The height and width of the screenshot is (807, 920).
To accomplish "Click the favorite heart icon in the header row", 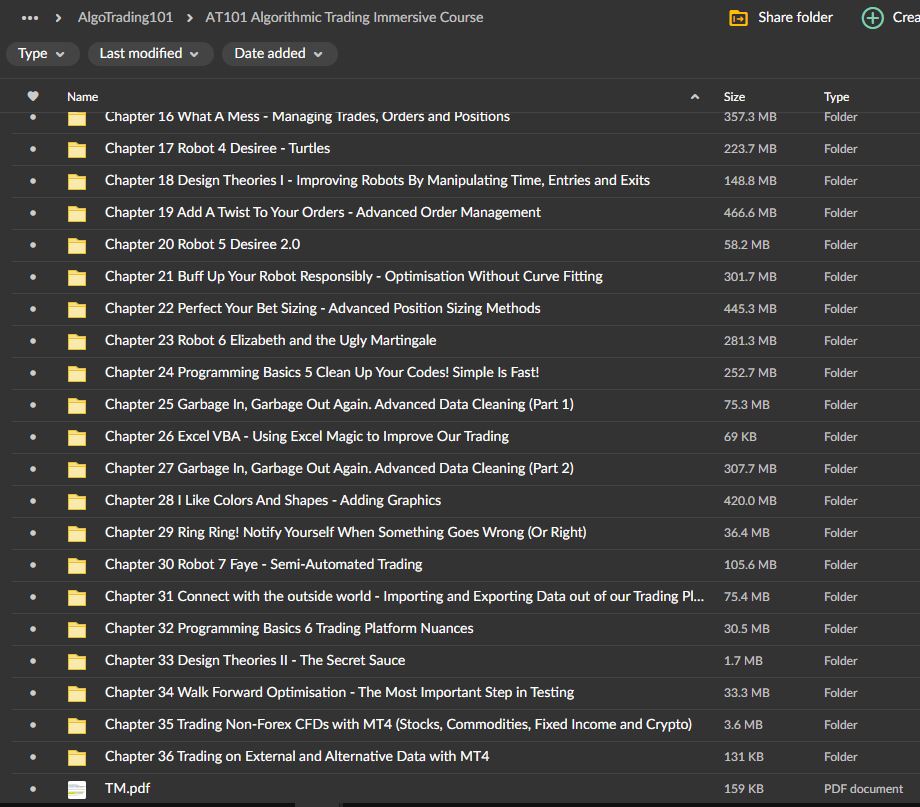I will pos(33,96).
